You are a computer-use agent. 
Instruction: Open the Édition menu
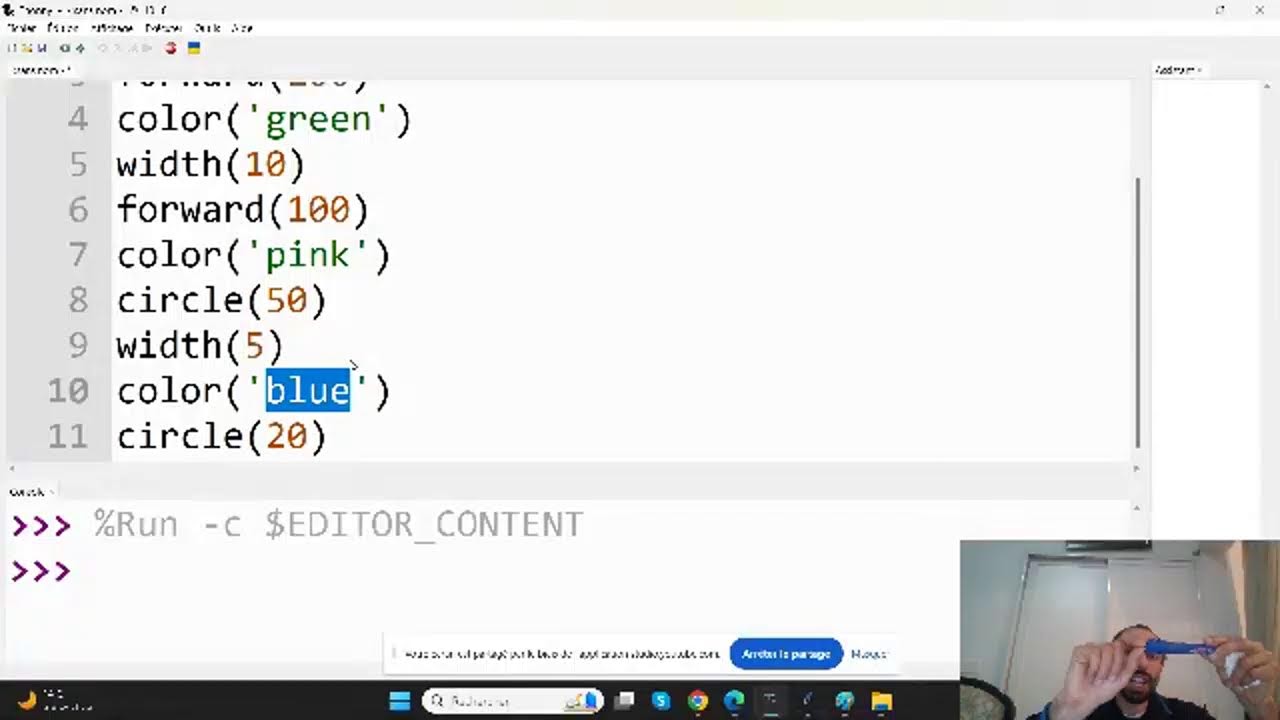[62, 28]
